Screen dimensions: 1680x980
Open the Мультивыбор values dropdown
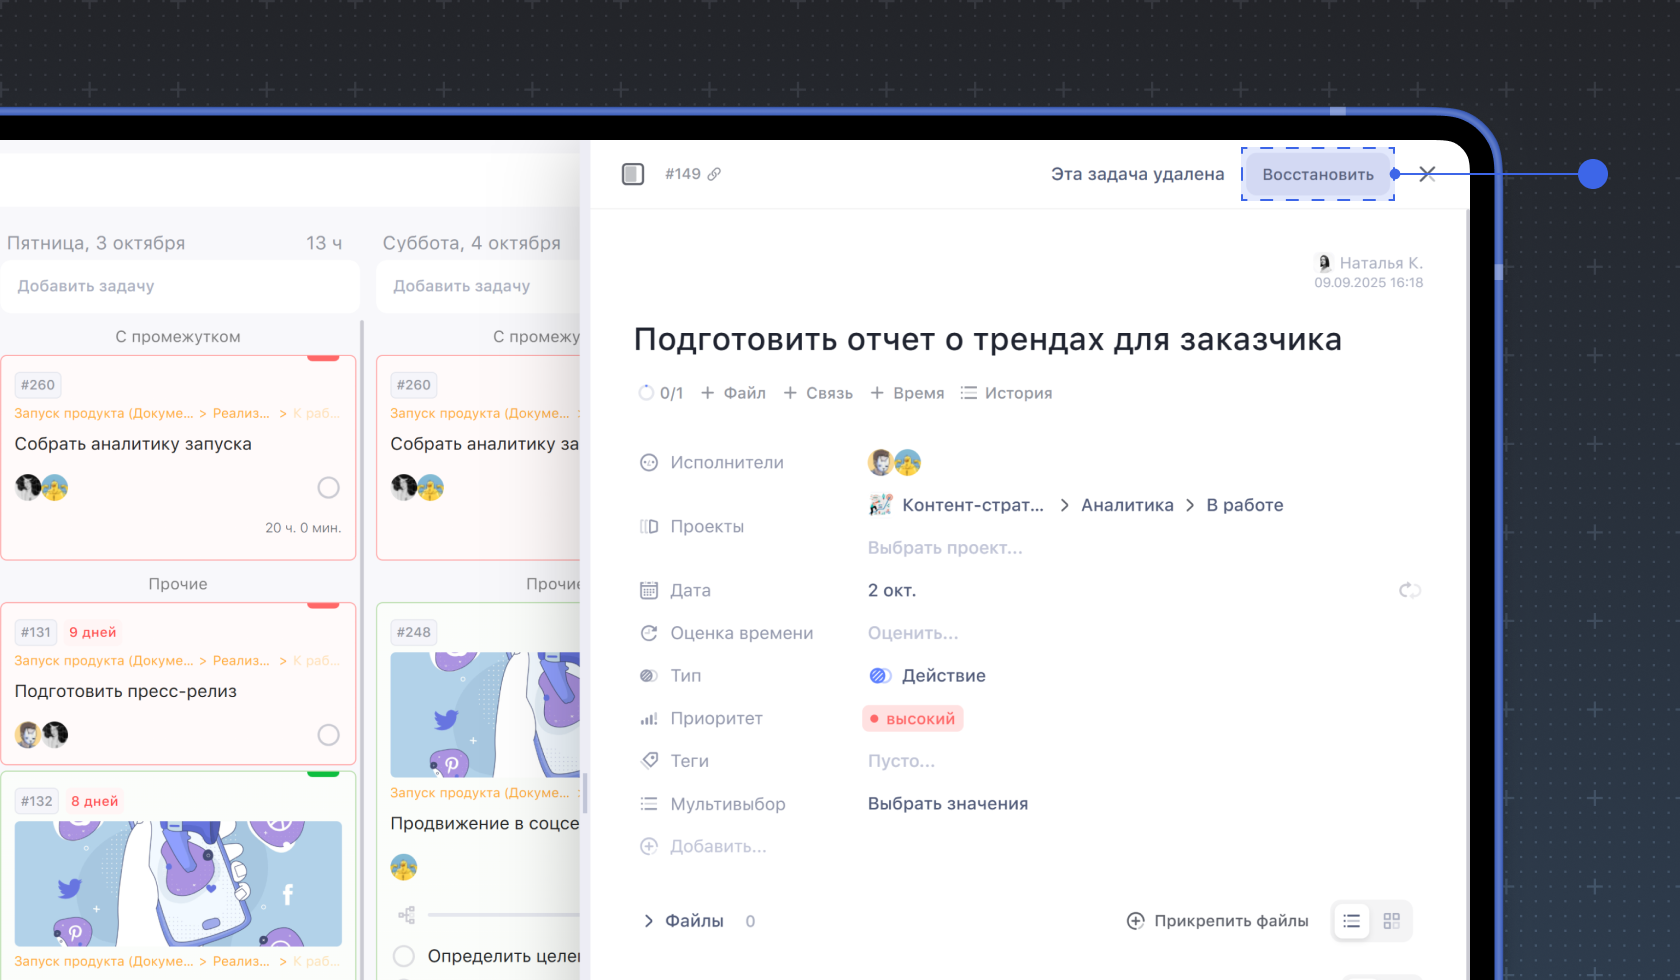[x=947, y=804]
